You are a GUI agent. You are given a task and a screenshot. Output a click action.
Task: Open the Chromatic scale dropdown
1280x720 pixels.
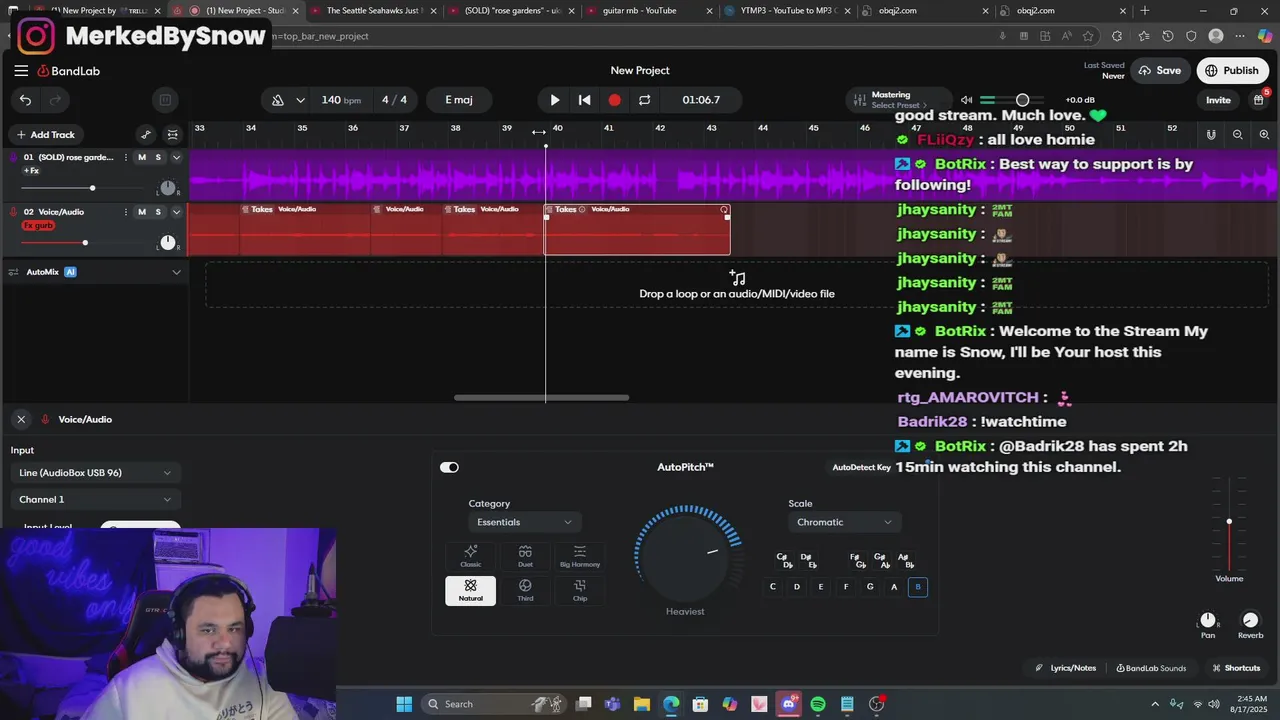845,522
